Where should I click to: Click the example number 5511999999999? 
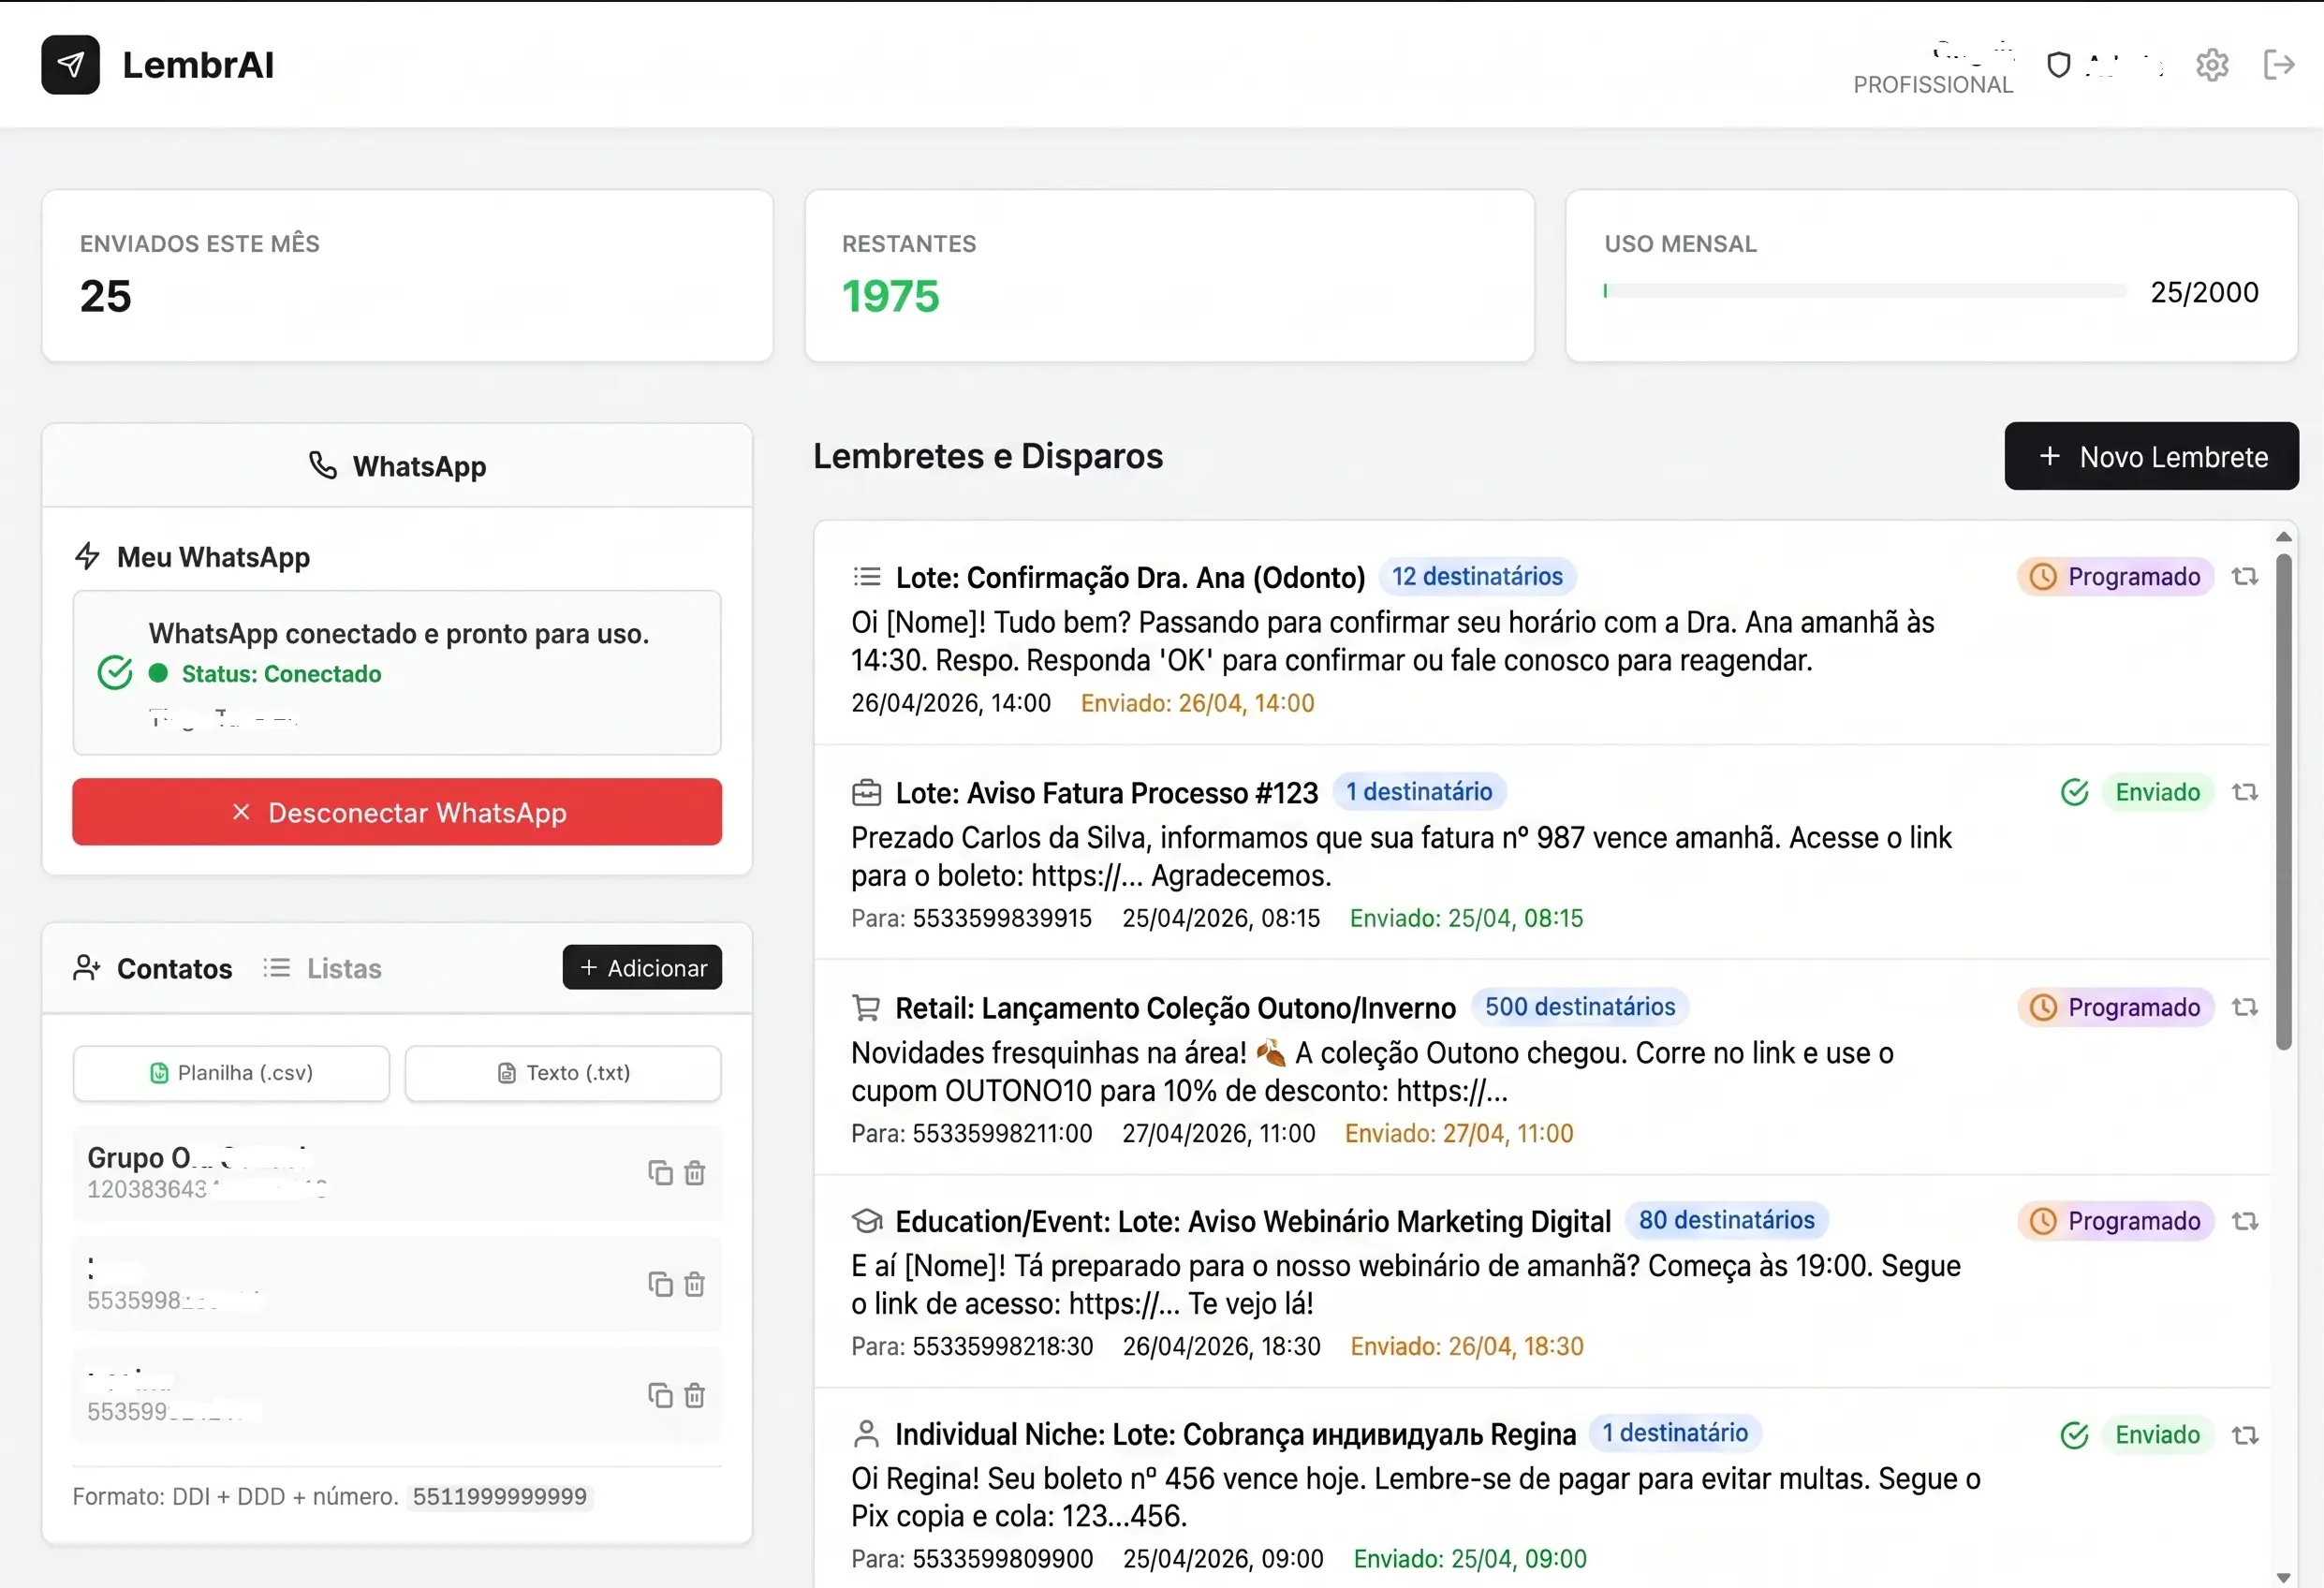click(500, 1497)
